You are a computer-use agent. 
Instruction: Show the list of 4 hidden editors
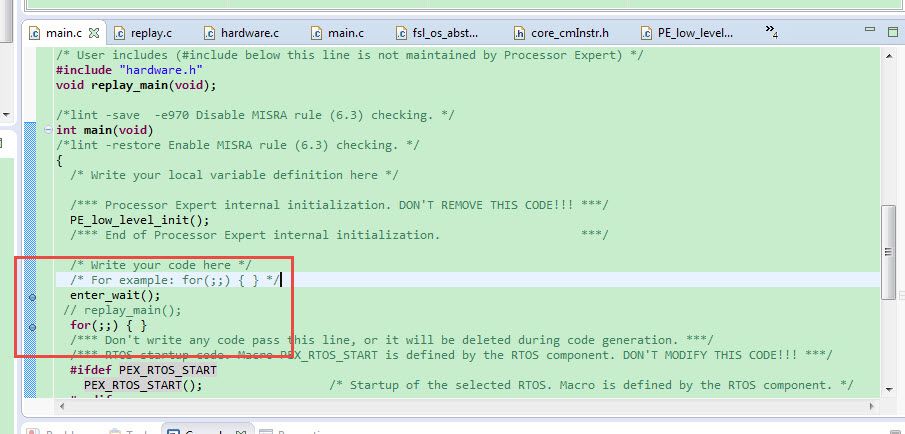click(772, 31)
